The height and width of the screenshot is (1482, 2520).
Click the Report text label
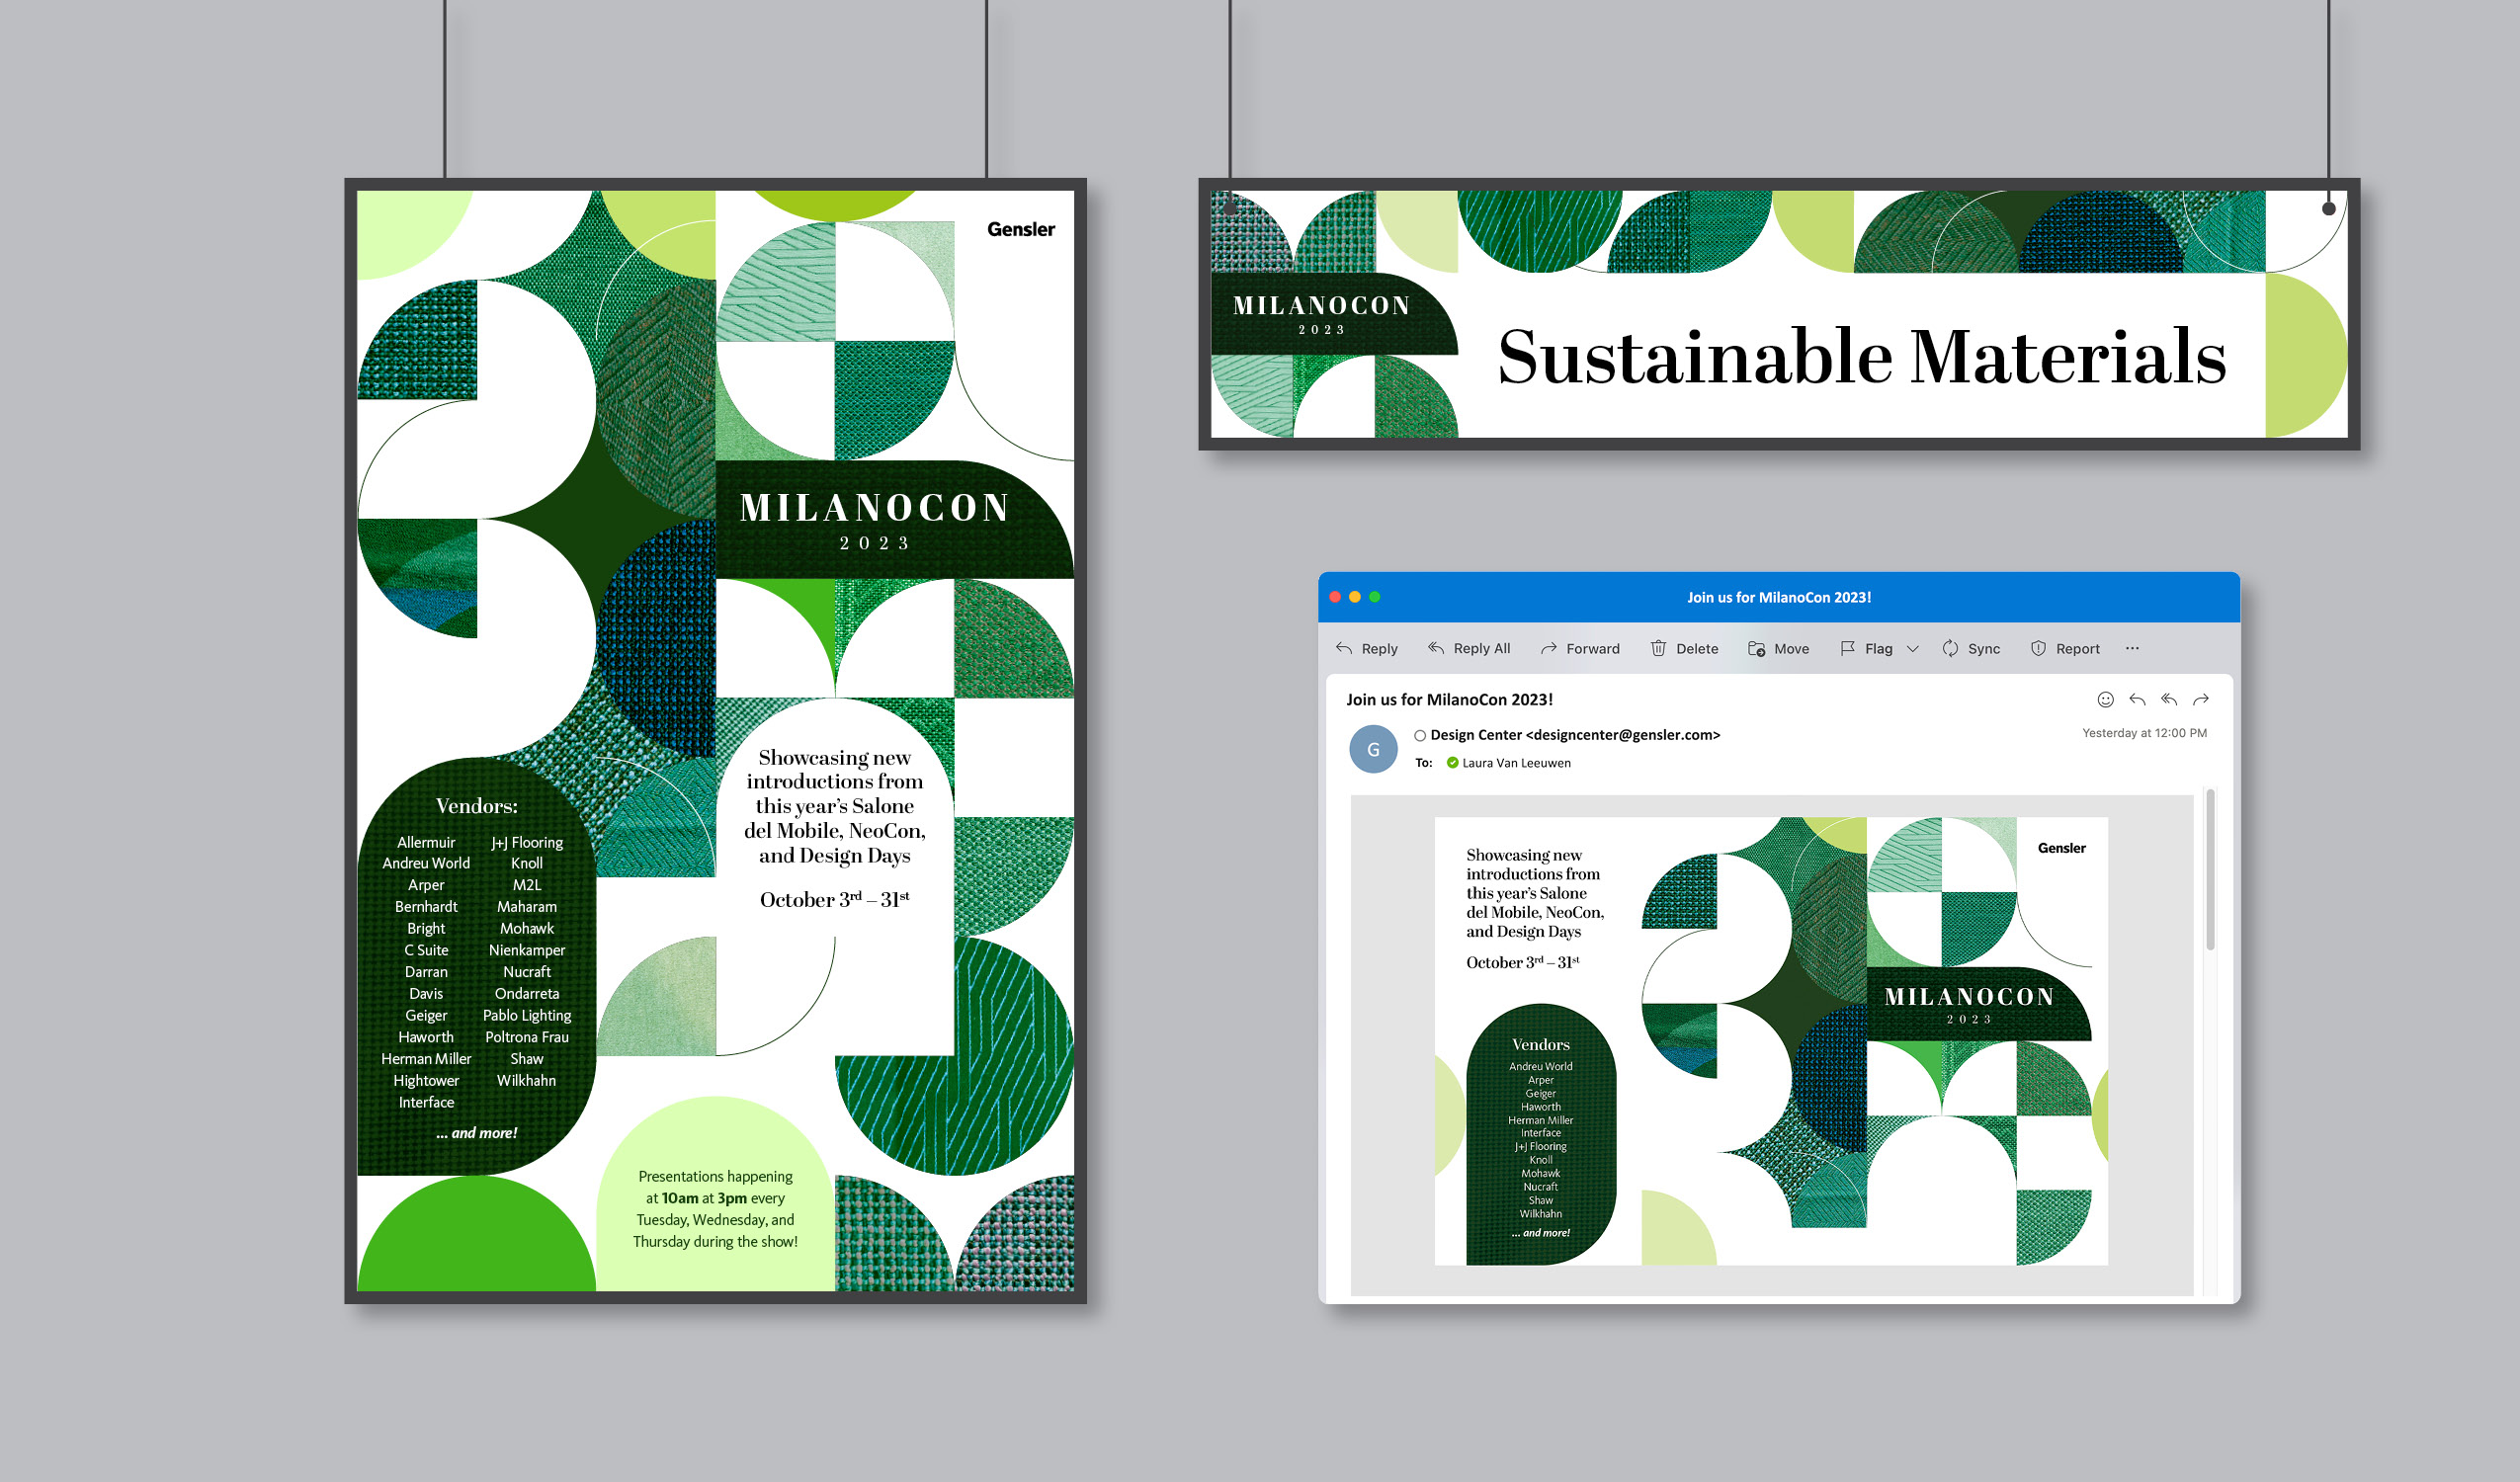2077,649
